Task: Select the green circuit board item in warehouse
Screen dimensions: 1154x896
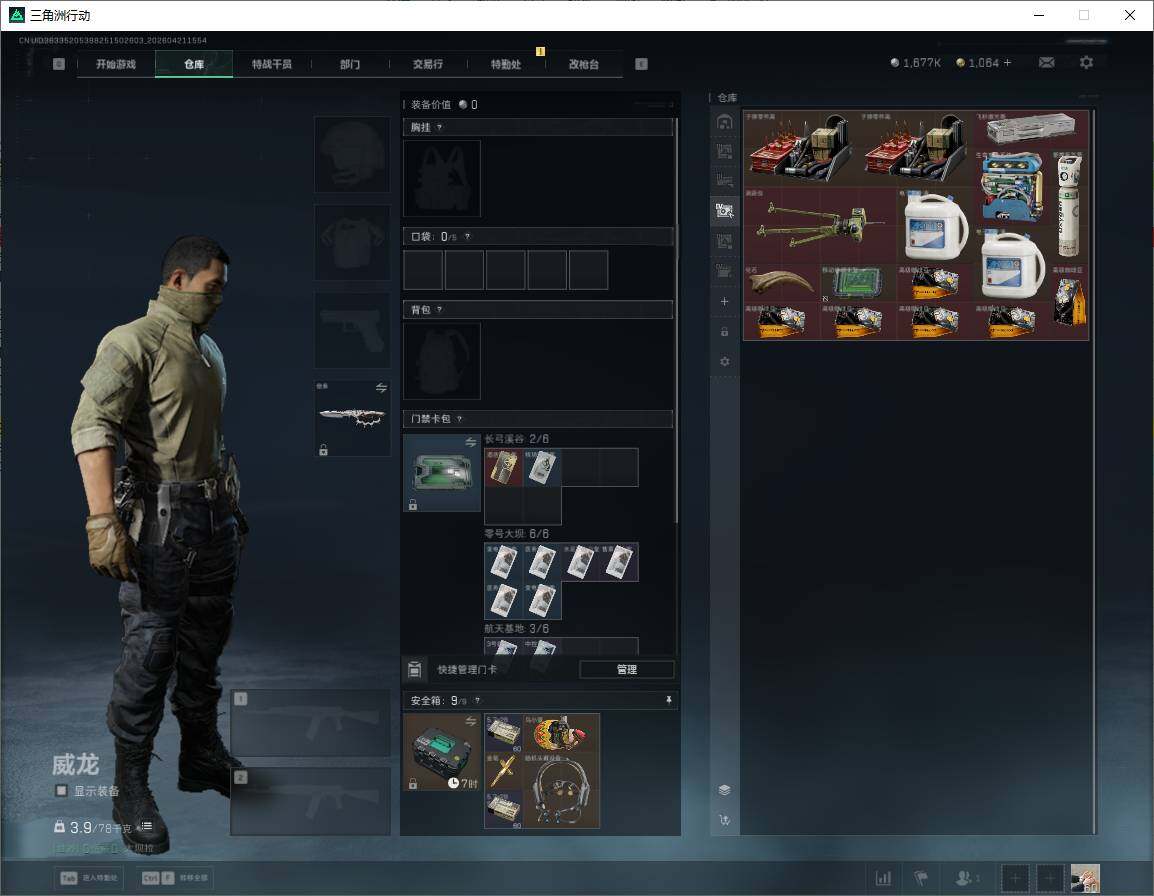Action: (x=857, y=283)
